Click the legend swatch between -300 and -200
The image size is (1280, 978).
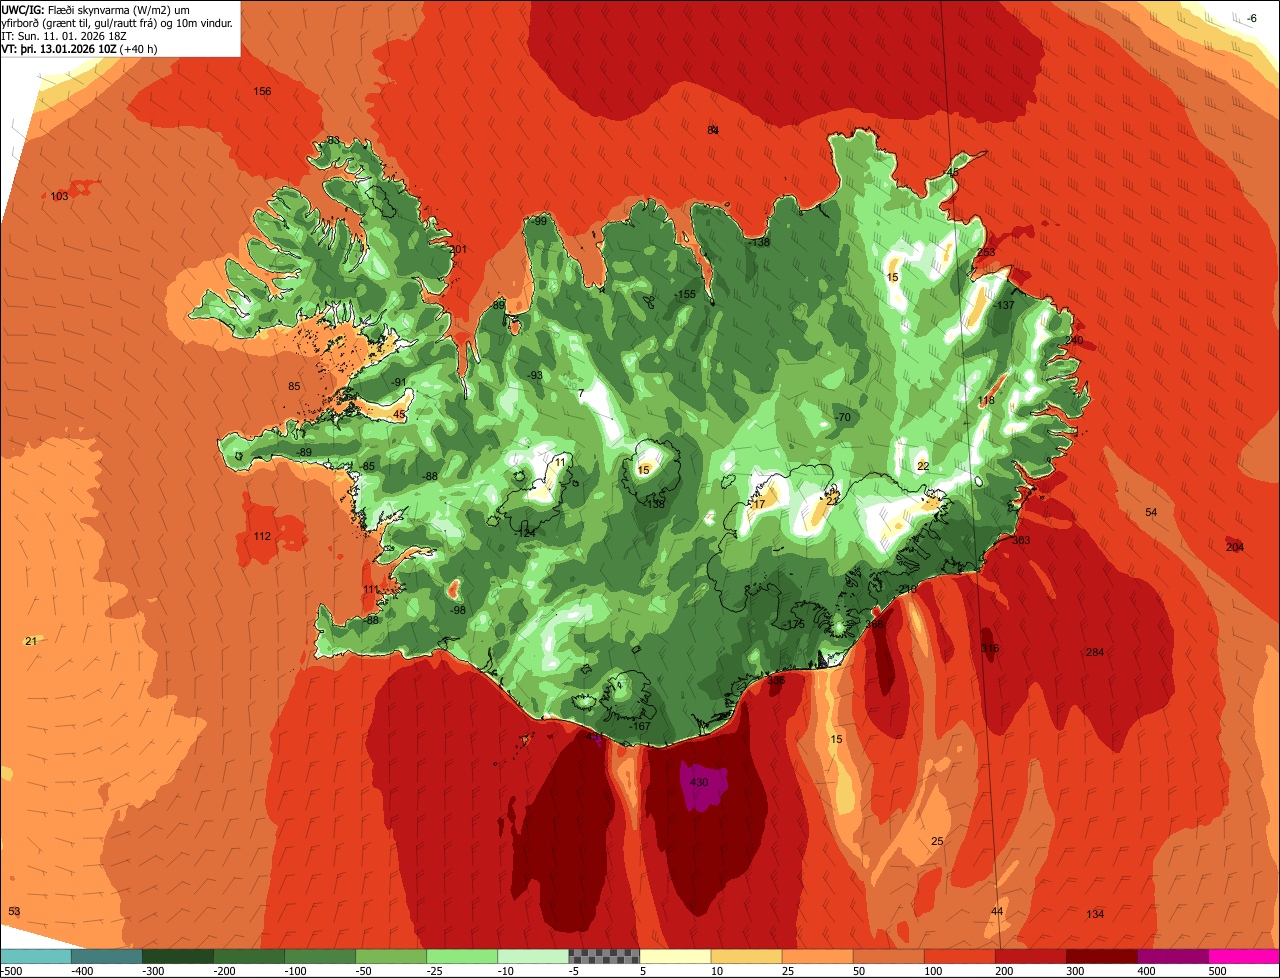[177, 955]
